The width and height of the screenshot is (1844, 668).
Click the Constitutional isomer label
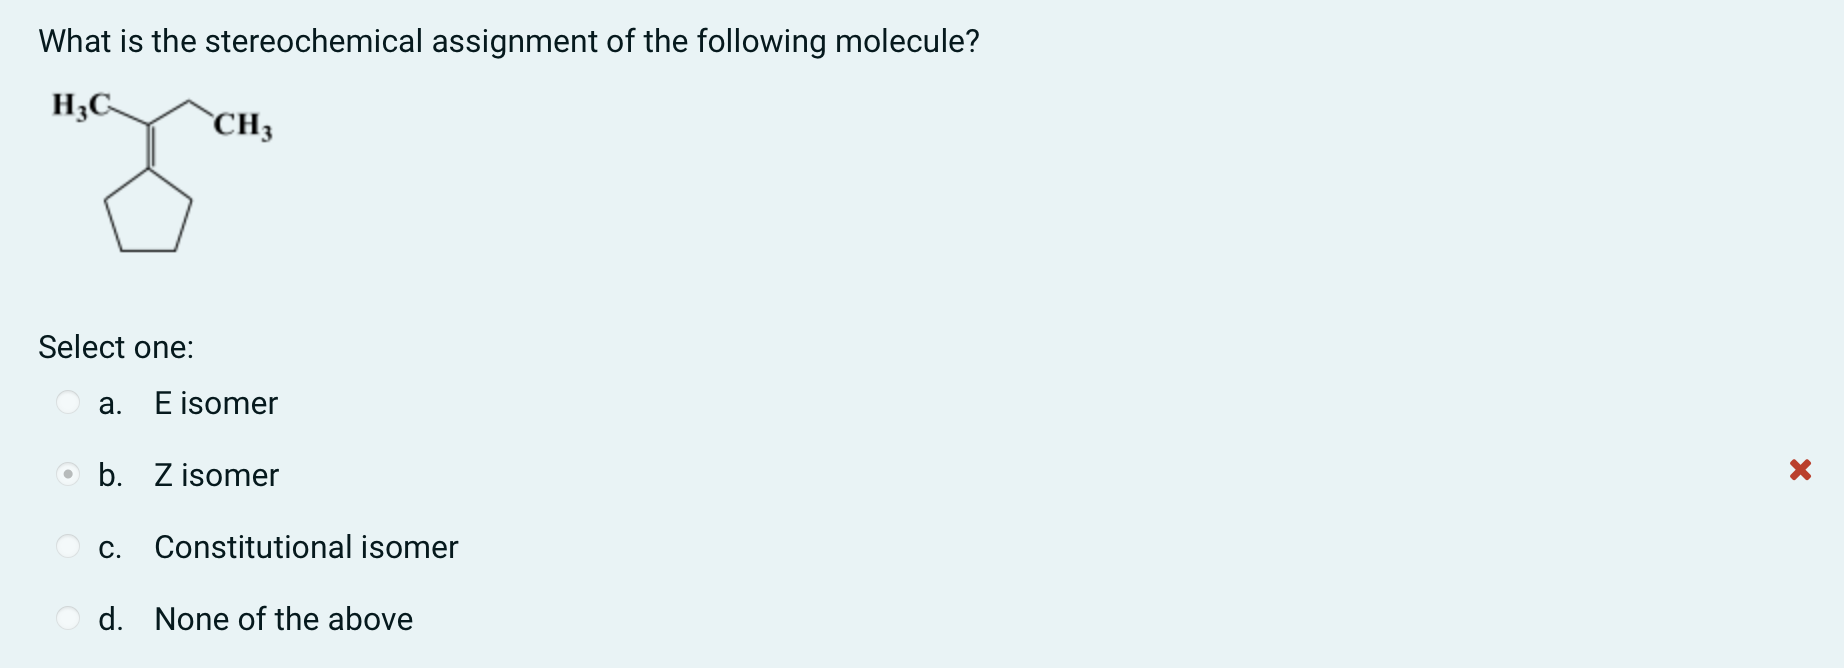point(305,548)
